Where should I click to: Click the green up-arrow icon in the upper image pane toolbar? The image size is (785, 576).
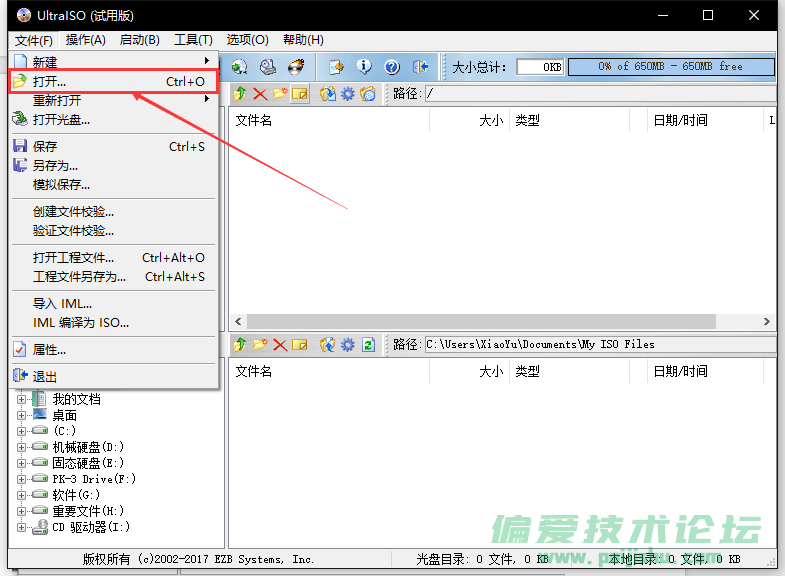(x=240, y=94)
